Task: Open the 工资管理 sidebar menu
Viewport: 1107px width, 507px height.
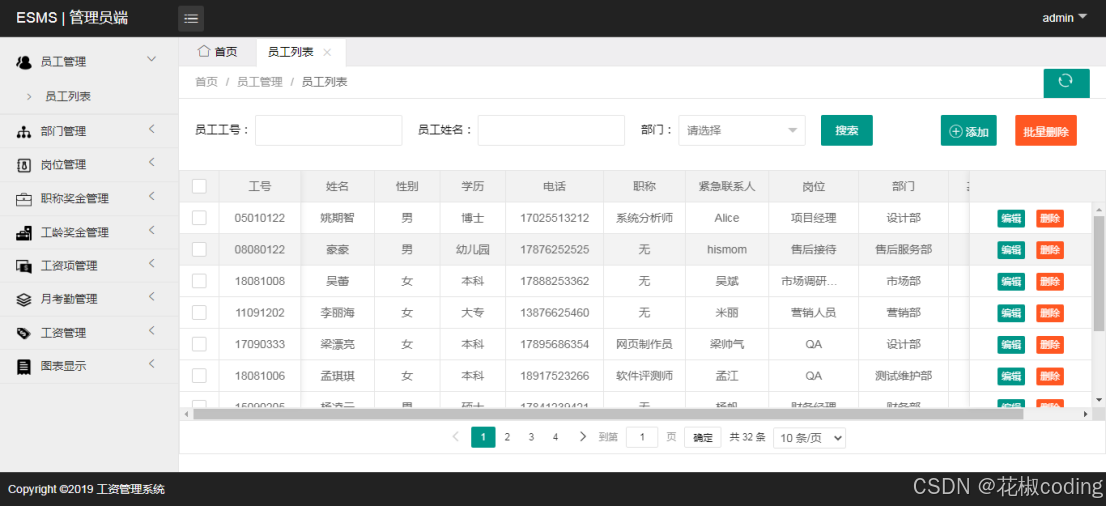Action: point(89,333)
